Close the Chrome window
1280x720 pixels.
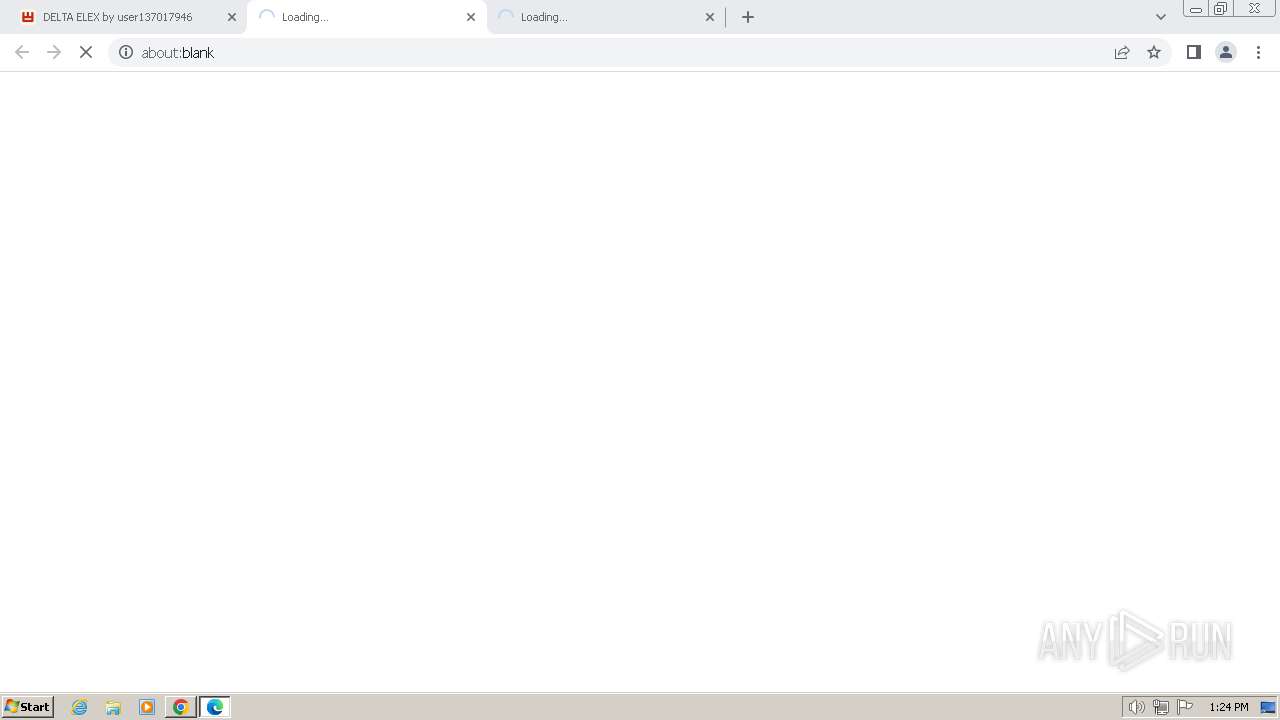[1254, 9]
